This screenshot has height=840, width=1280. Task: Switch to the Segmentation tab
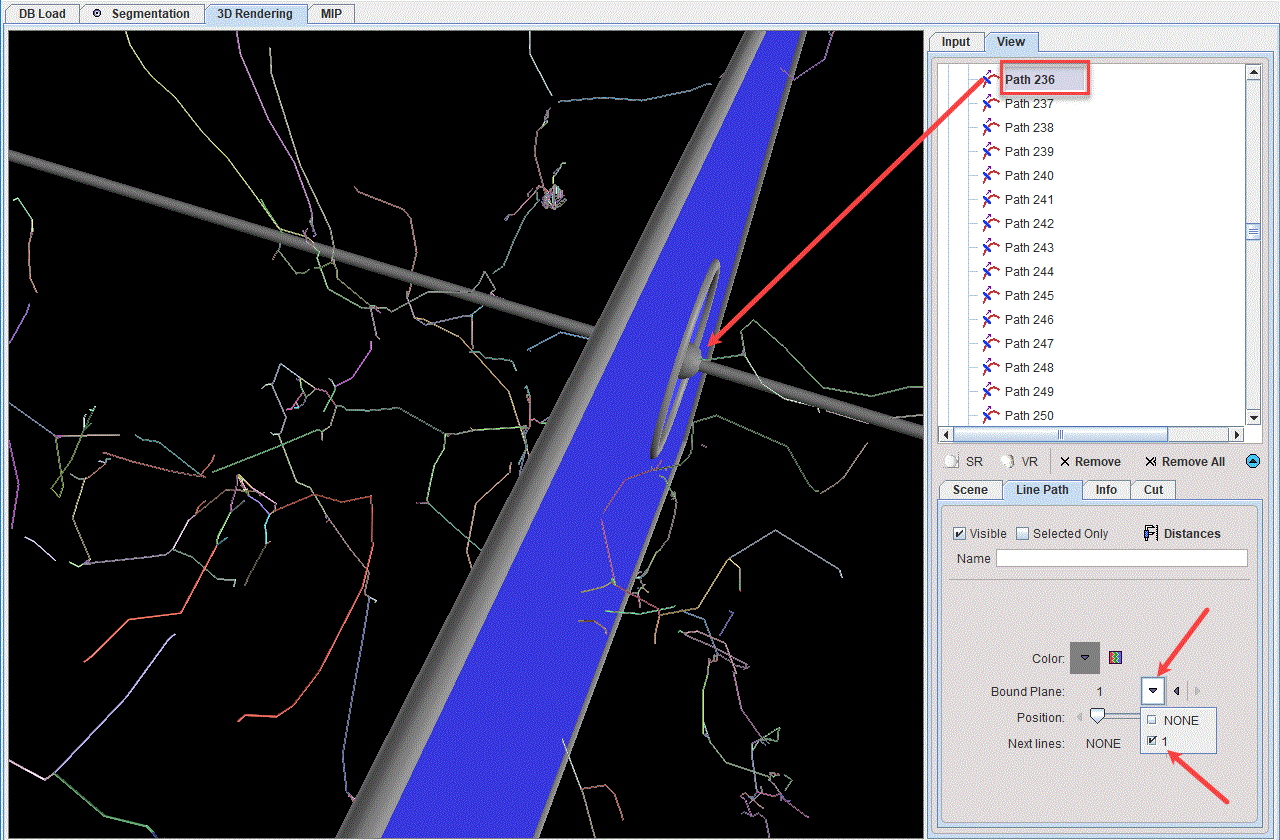pyautogui.click(x=141, y=14)
